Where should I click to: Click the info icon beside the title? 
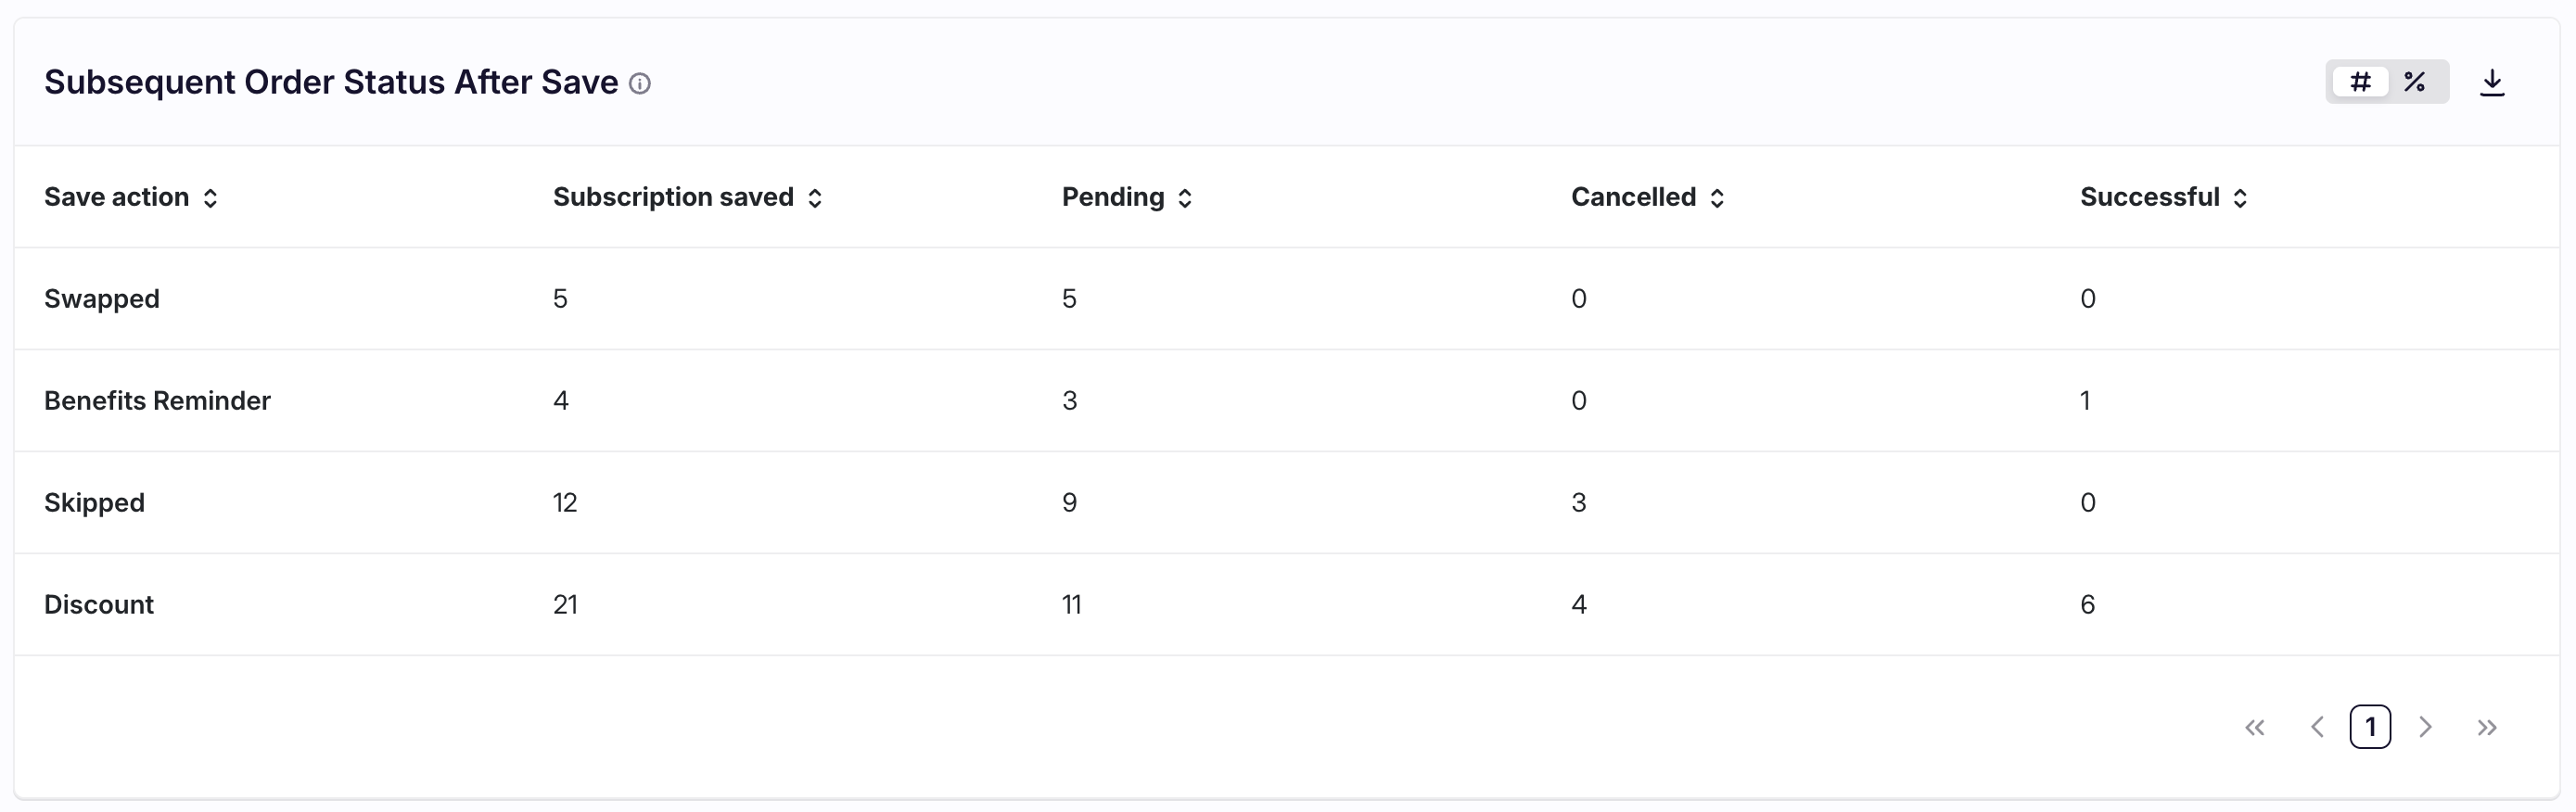coord(640,84)
